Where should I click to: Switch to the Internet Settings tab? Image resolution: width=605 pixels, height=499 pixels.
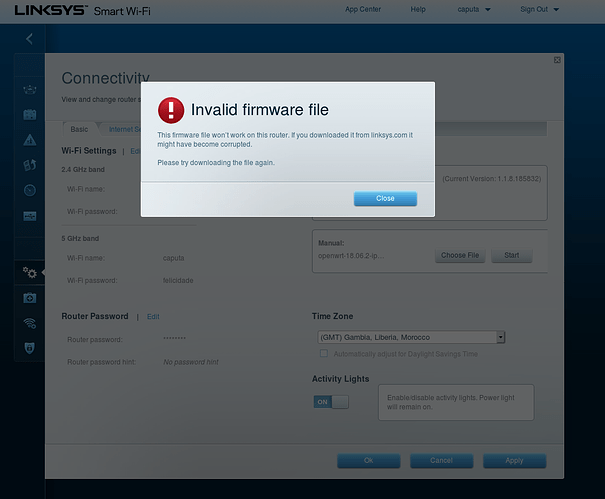click(x=124, y=129)
